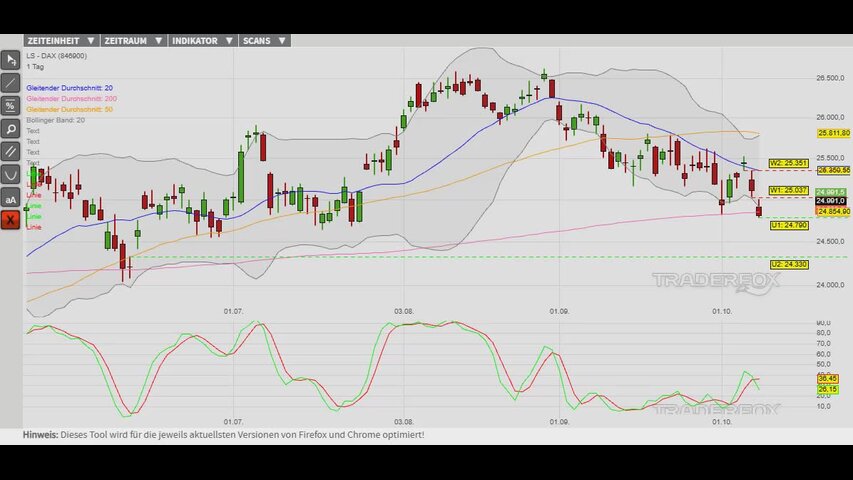
Task: Select the U1: 24.790 support label
Action: tap(789, 225)
